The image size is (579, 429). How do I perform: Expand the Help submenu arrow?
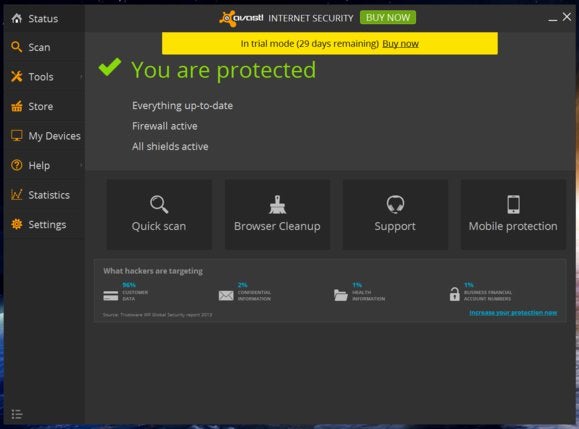pyautogui.click(x=81, y=165)
